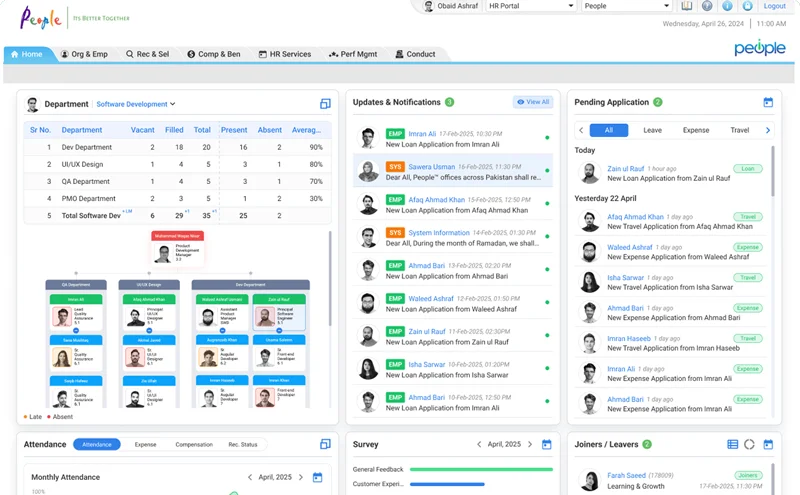Open the HR Portal dropdown

coord(530,6)
